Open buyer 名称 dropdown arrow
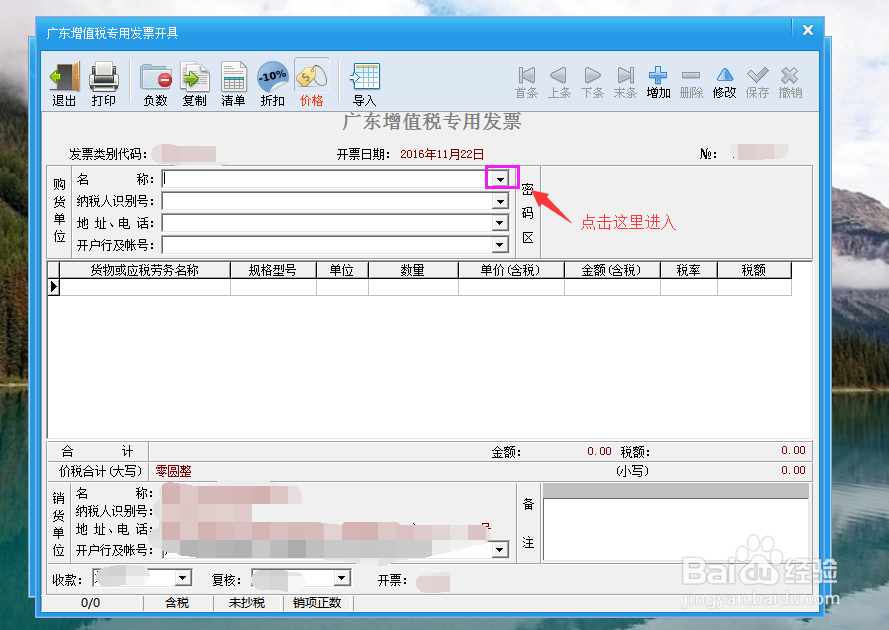889x630 pixels. tap(500, 179)
